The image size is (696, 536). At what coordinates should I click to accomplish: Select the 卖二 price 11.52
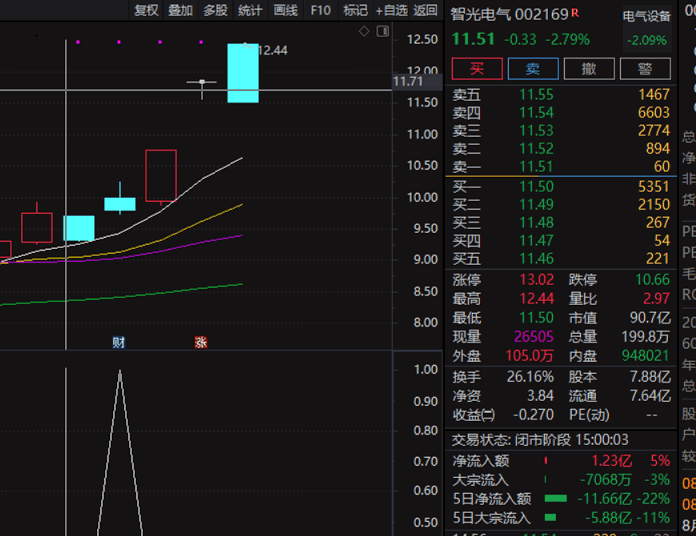(536, 149)
